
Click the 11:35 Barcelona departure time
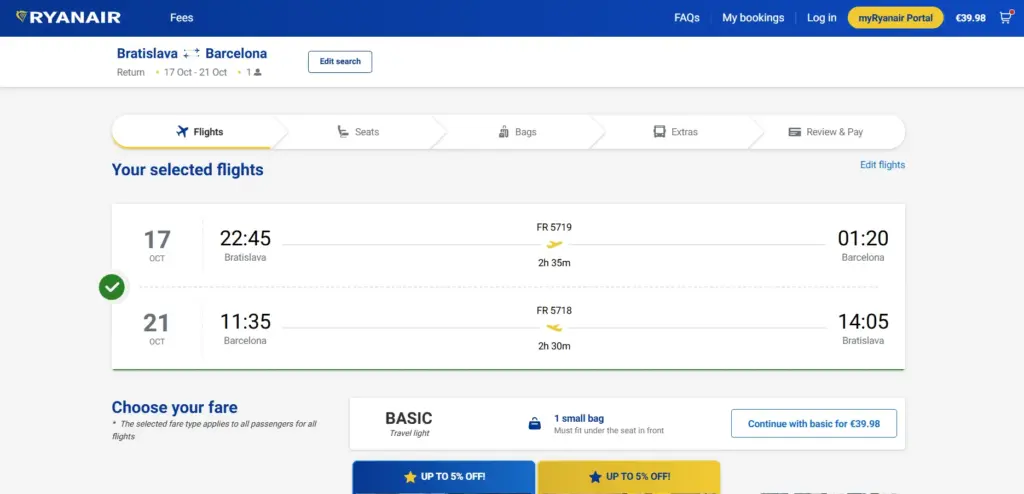coord(245,321)
